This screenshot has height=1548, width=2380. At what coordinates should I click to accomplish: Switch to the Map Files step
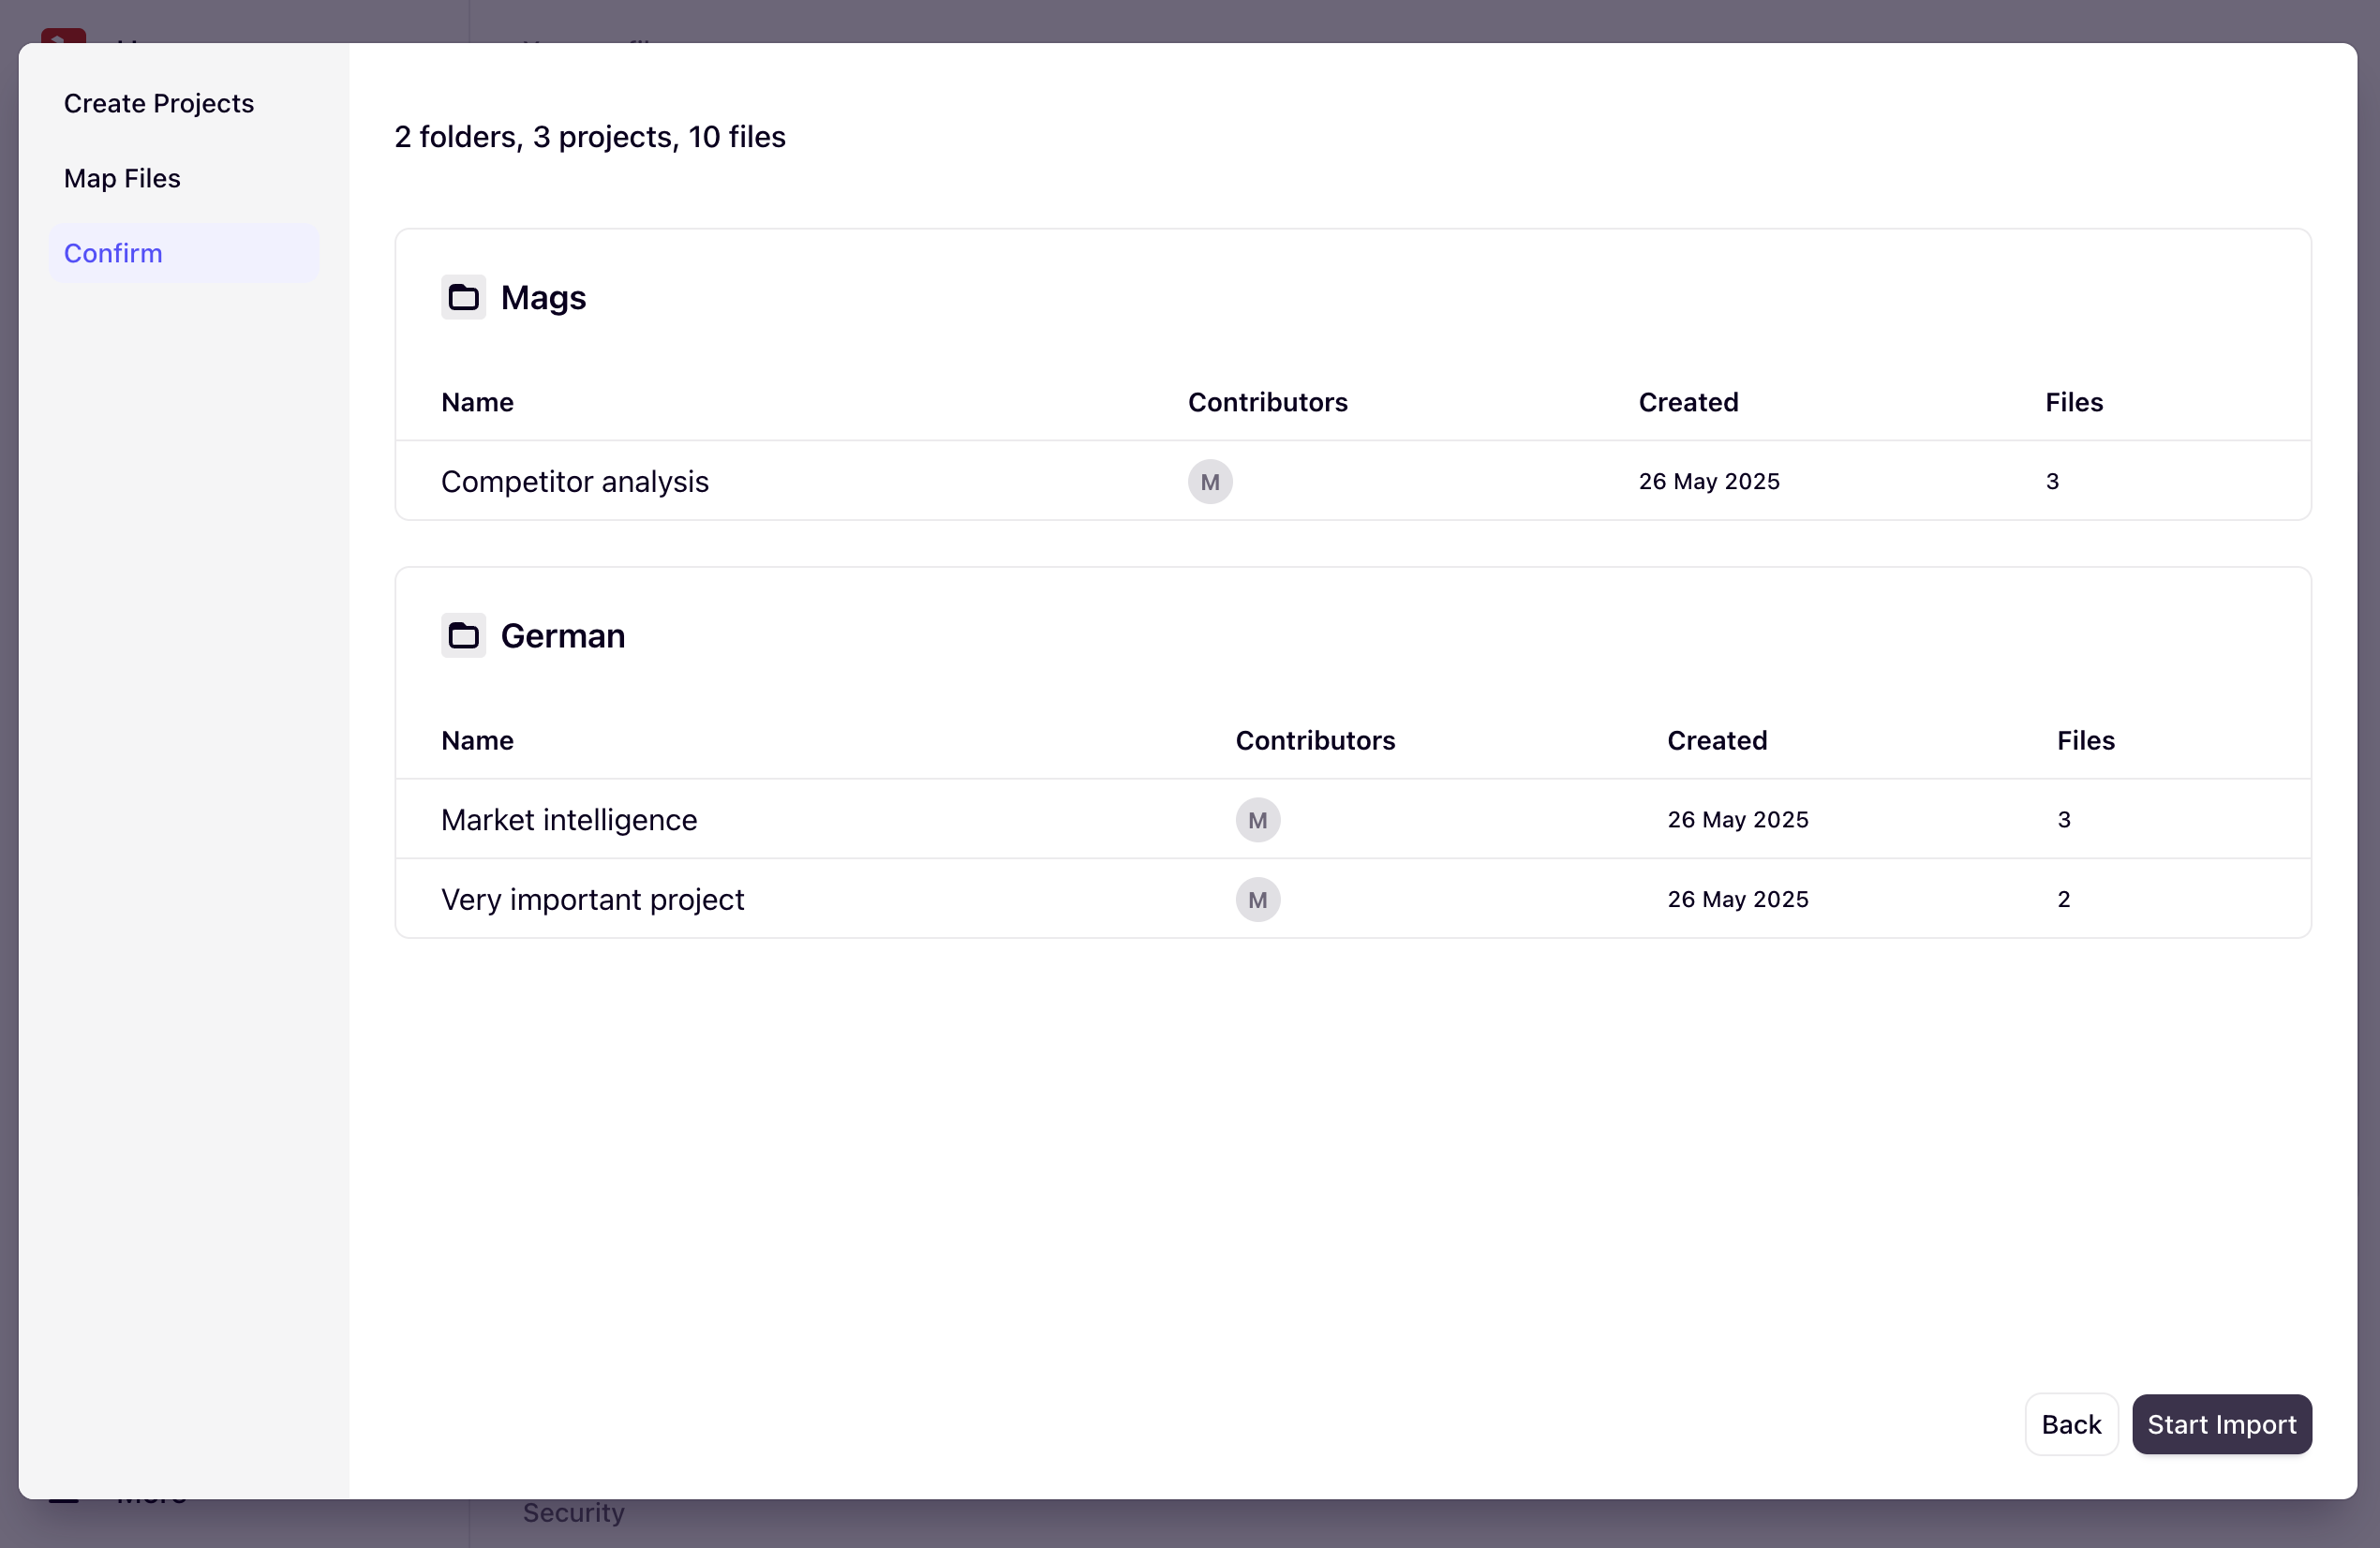pyautogui.click(x=122, y=178)
